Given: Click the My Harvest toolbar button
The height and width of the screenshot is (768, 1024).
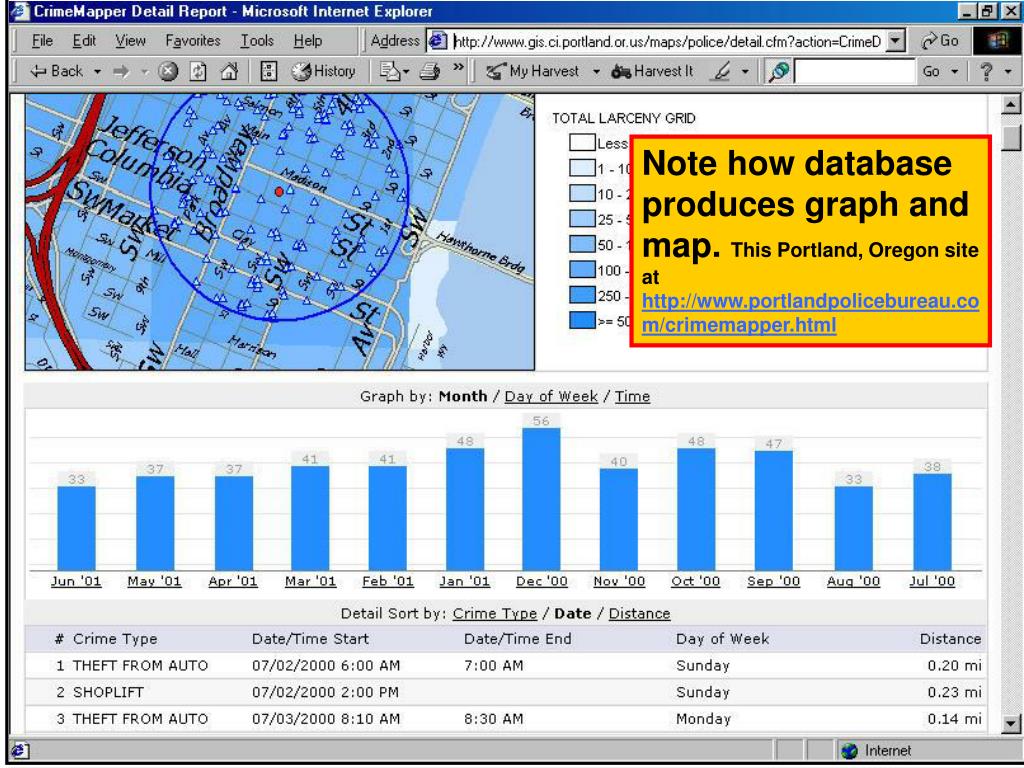Looking at the screenshot, I should pos(533,71).
